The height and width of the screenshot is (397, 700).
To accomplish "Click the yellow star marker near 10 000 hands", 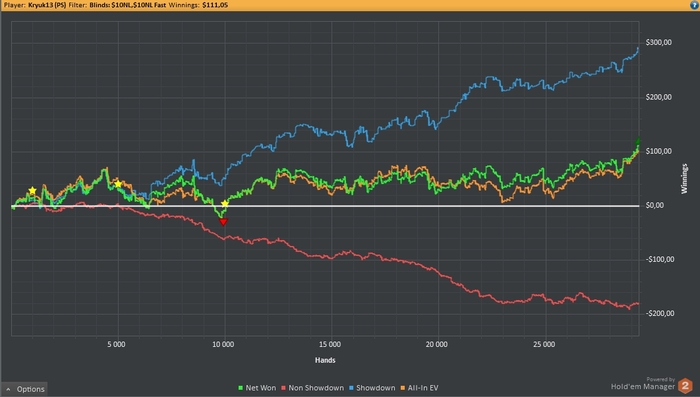I will (x=225, y=204).
